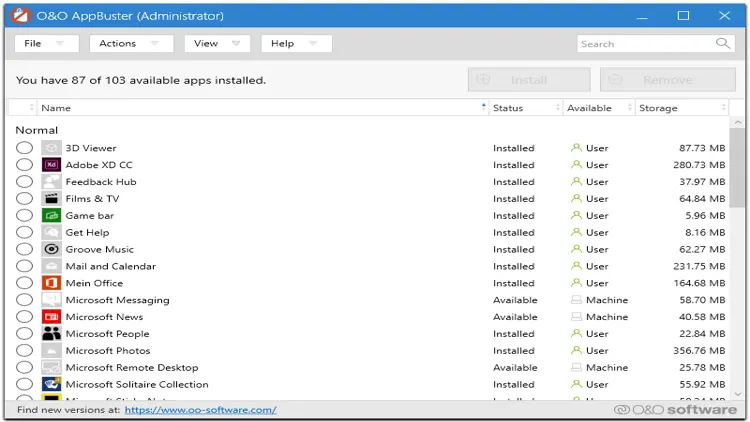This screenshot has width=750, height=422.
Task: Open the oo-software.com link
Action: 200,410
